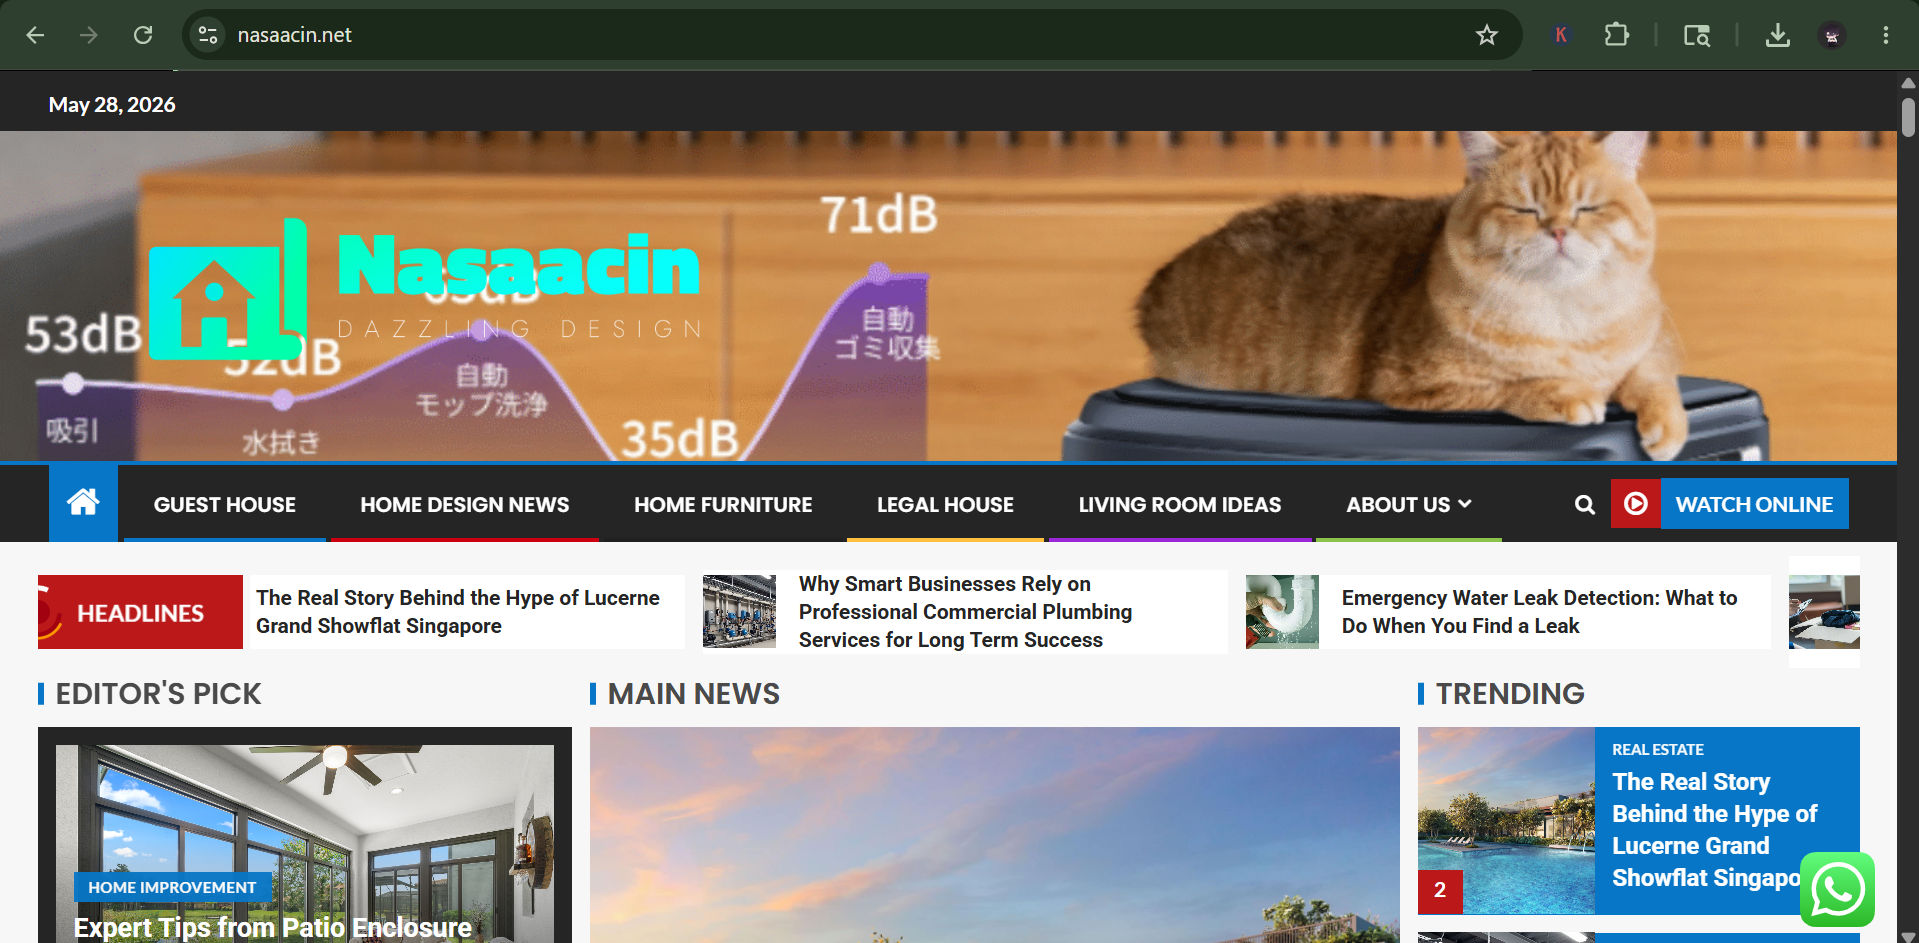Open the Extensions puzzle icon
The width and height of the screenshot is (1919, 943).
pyautogui.click(x=1616, y=35)
